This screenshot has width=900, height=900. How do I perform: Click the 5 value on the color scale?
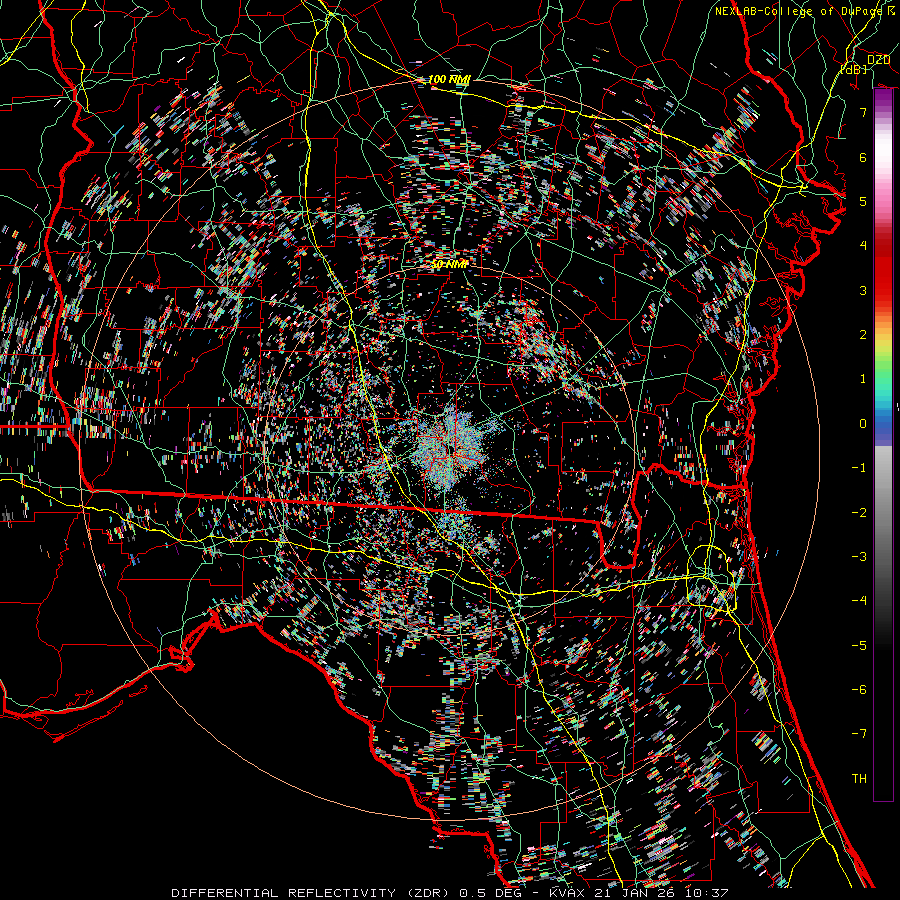(863, 201)
